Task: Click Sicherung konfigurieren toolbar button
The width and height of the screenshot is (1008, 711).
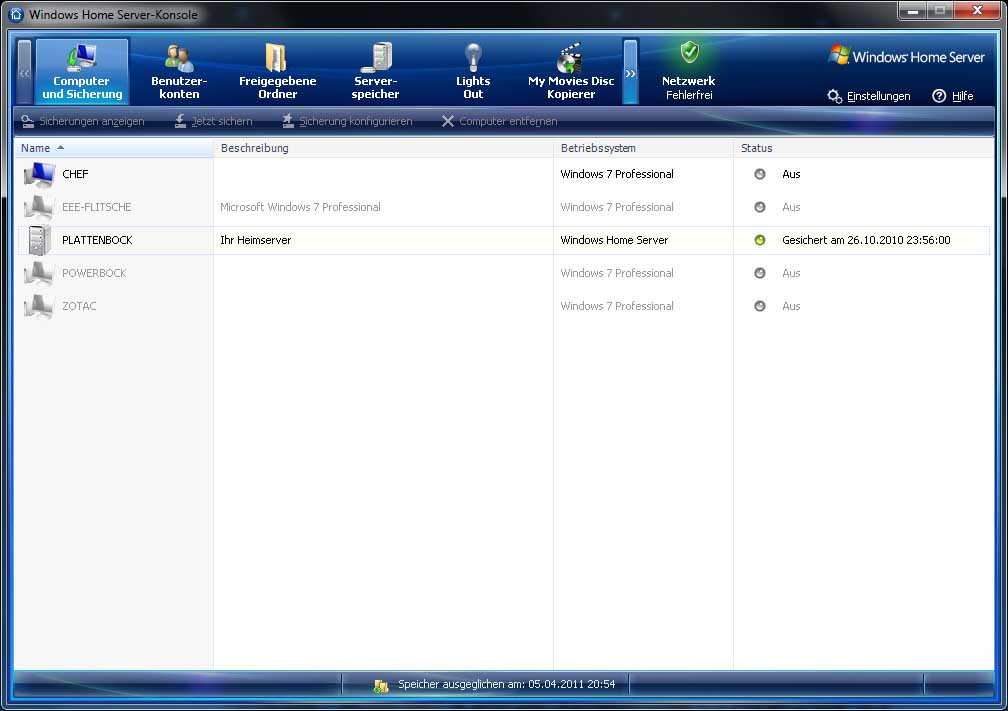Action: click(x=347, y=121)
